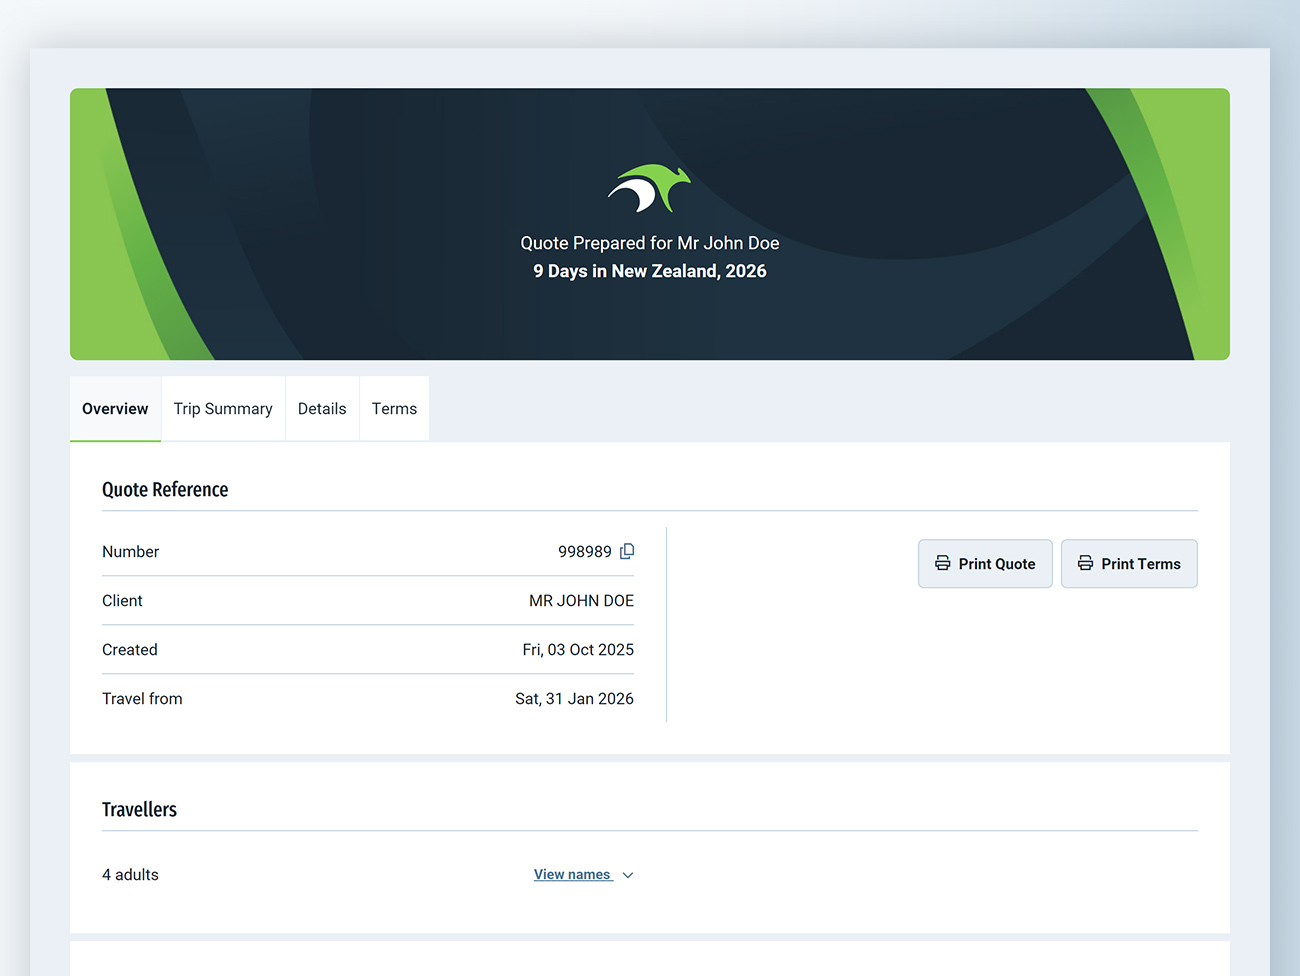Click the client name MR JOHN DOE
Viewport: 1300px width, 976px height.
[581, 601]
